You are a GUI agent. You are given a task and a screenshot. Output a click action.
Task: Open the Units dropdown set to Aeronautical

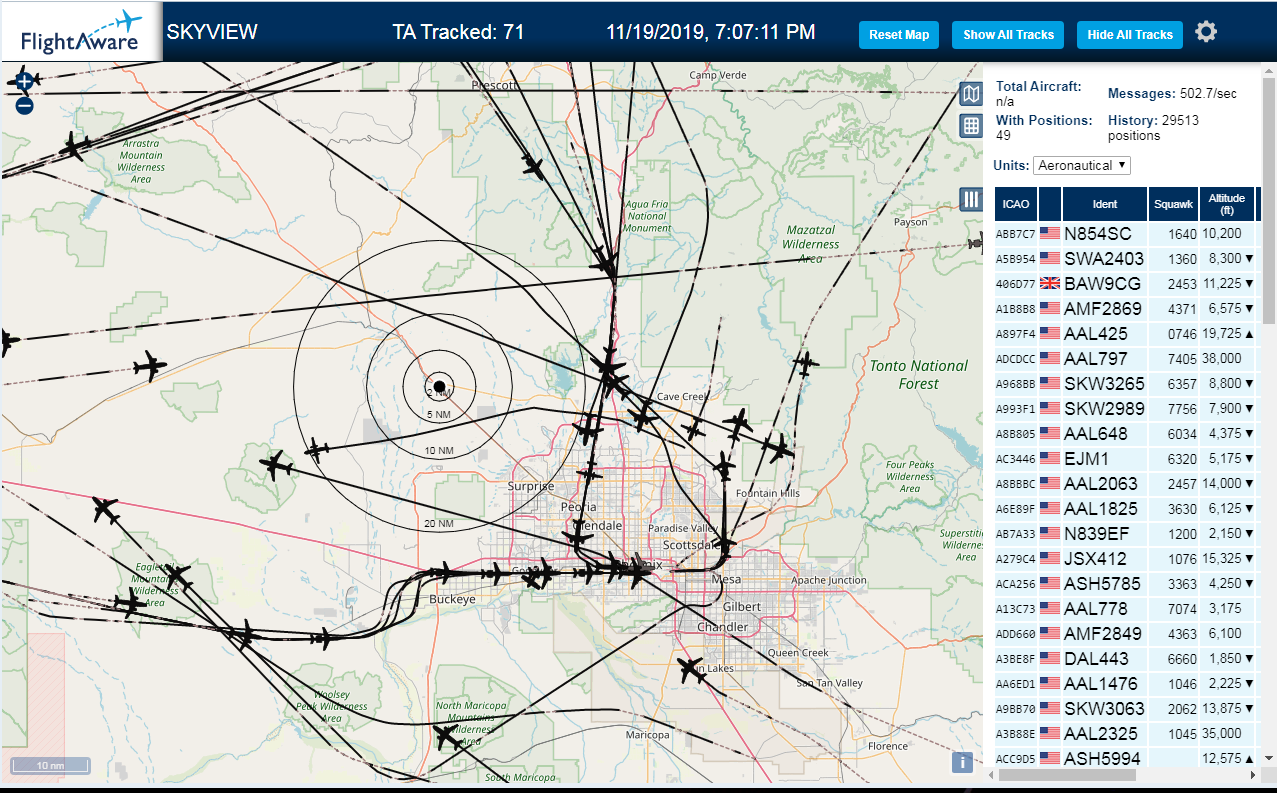1082,165
